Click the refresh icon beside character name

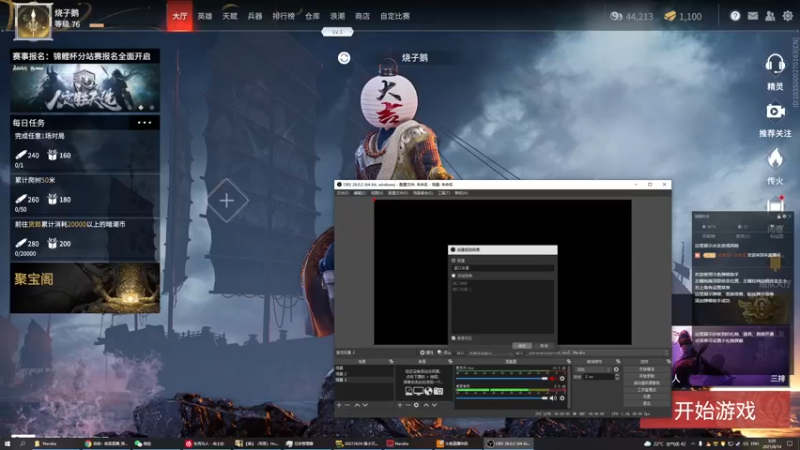(344, 58)
